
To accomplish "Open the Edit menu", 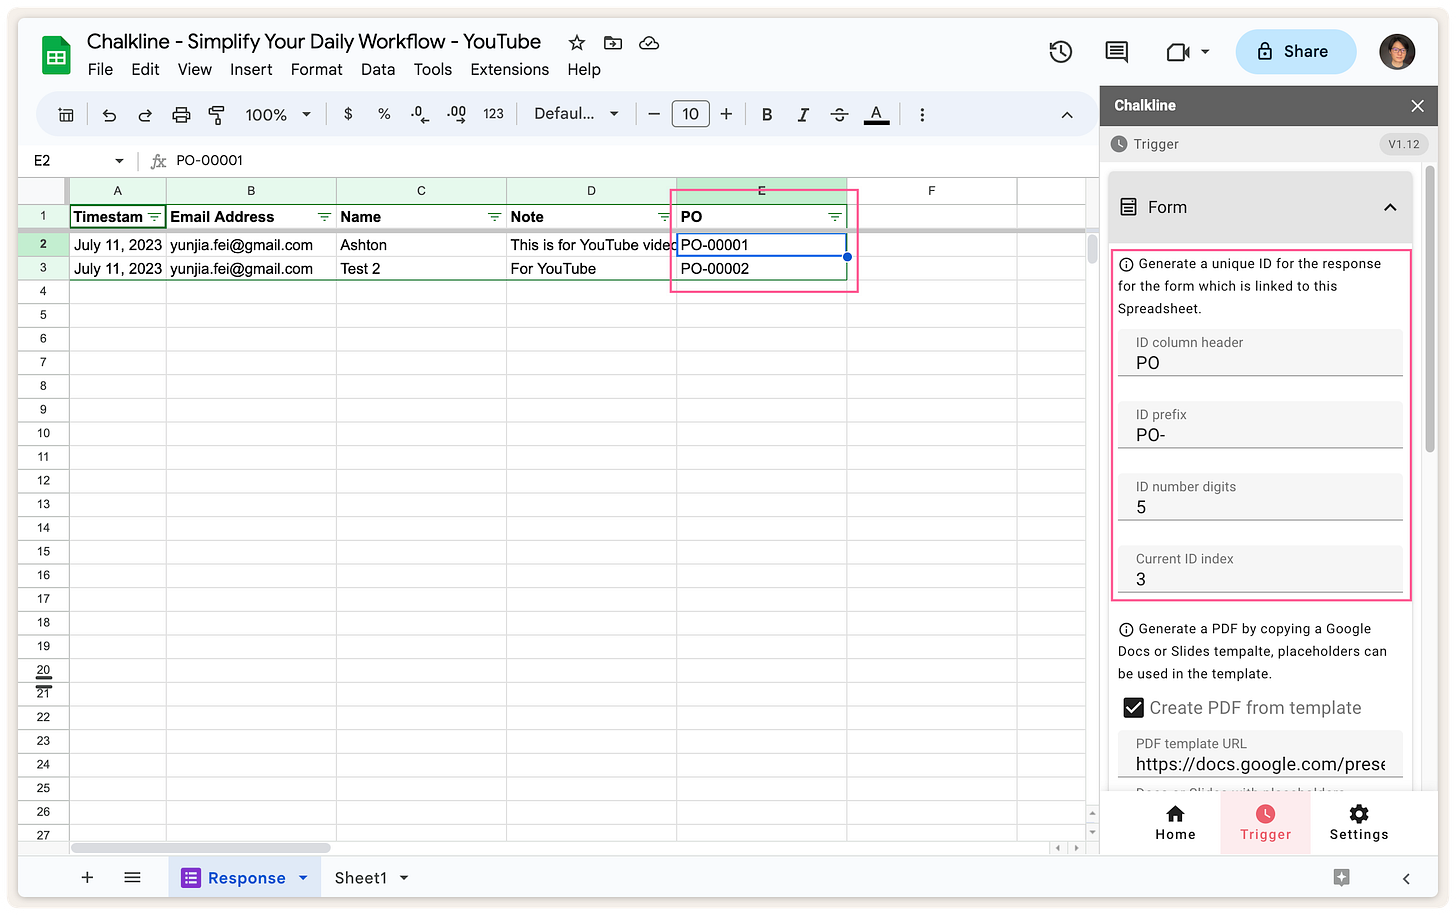I will point(145,69).
